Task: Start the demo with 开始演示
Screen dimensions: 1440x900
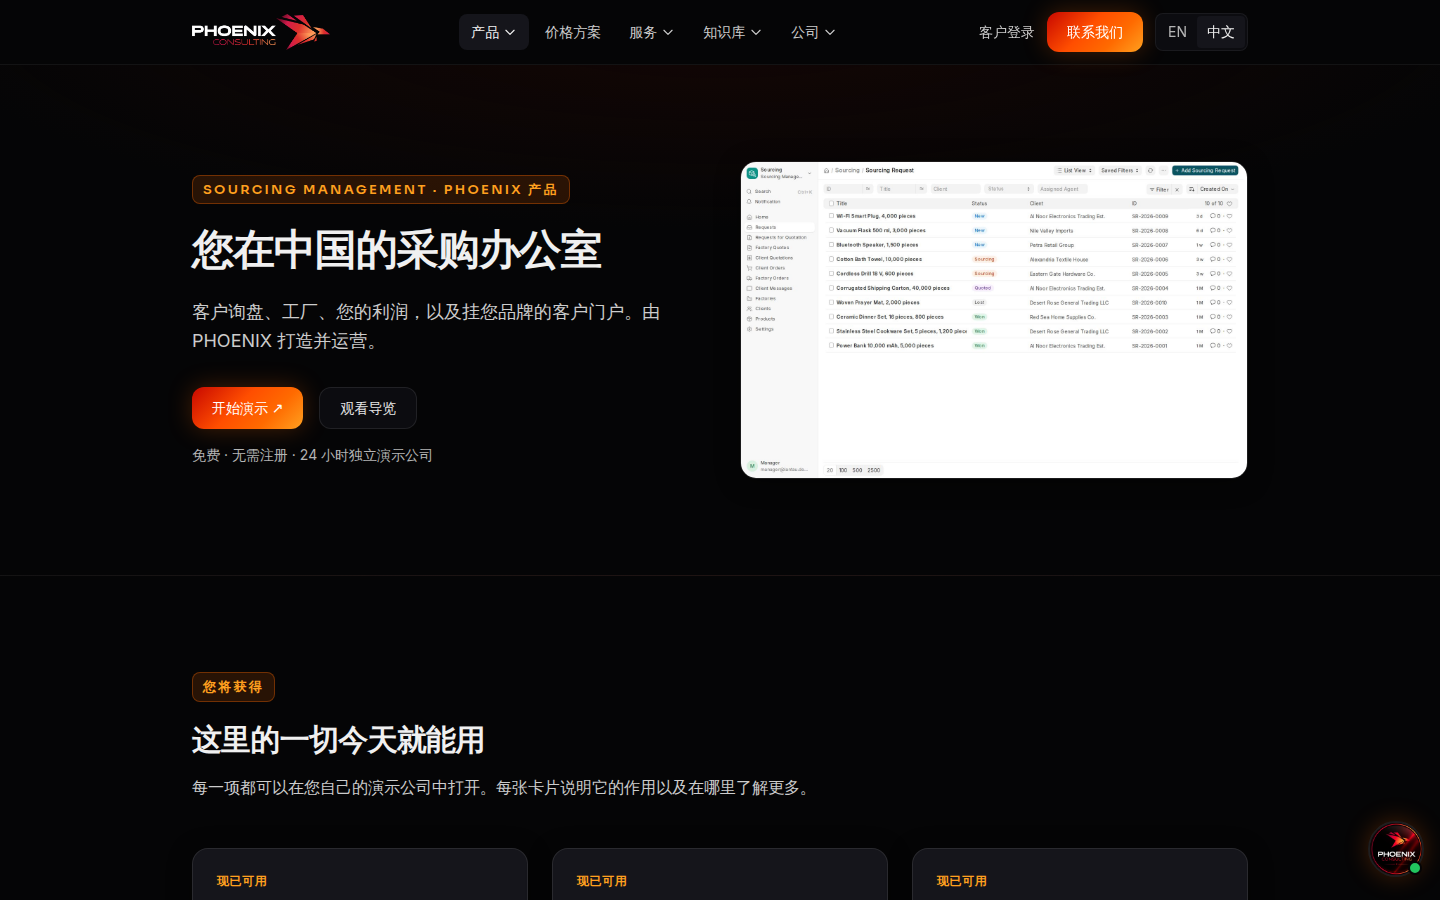Action: click(x=247, y=408)
